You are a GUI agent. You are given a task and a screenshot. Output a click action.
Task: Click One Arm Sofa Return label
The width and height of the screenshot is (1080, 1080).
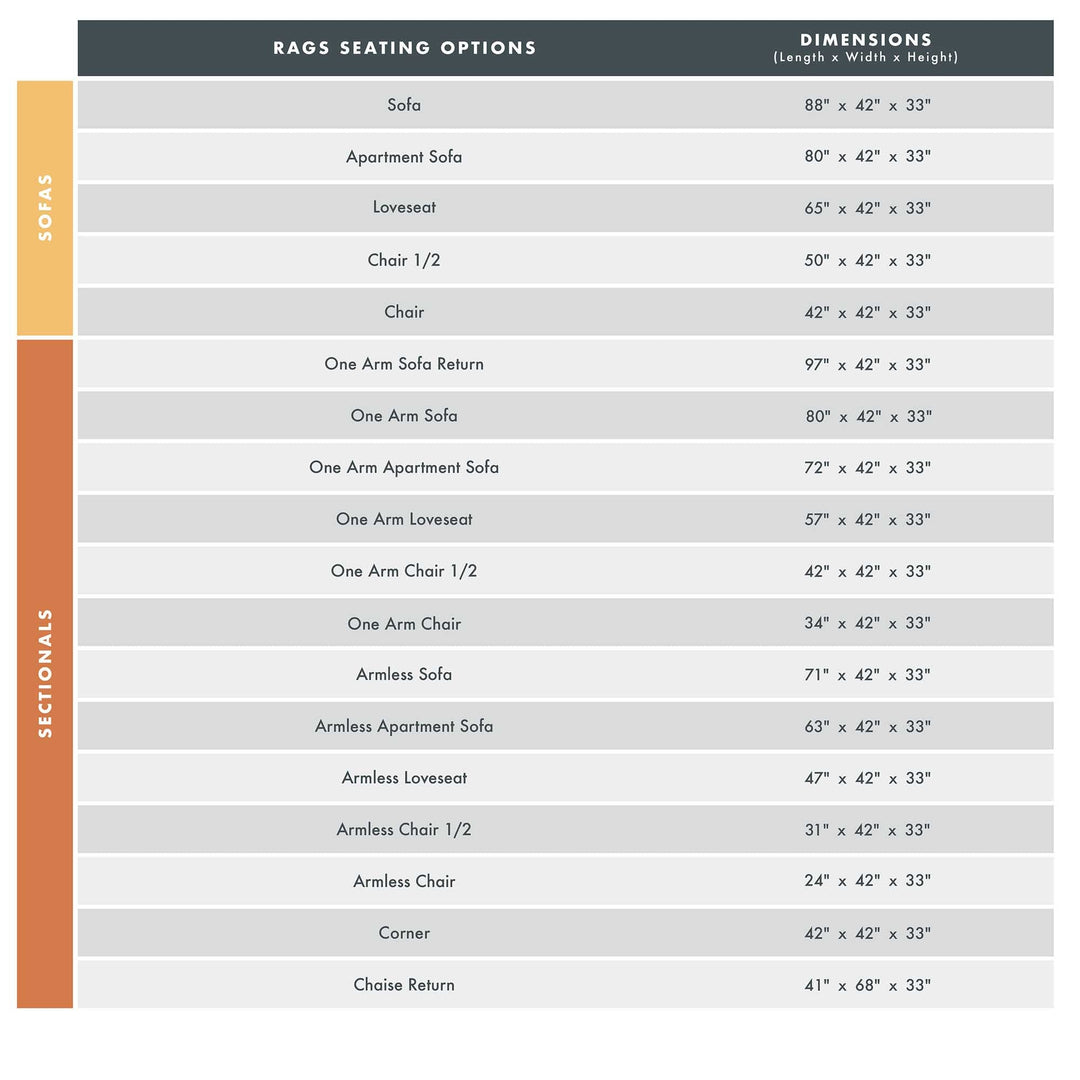coord(404,364)
